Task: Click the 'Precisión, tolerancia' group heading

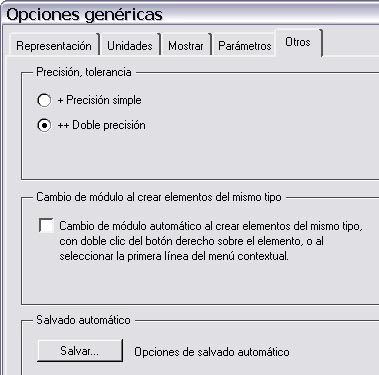Action: pos(84,72)
